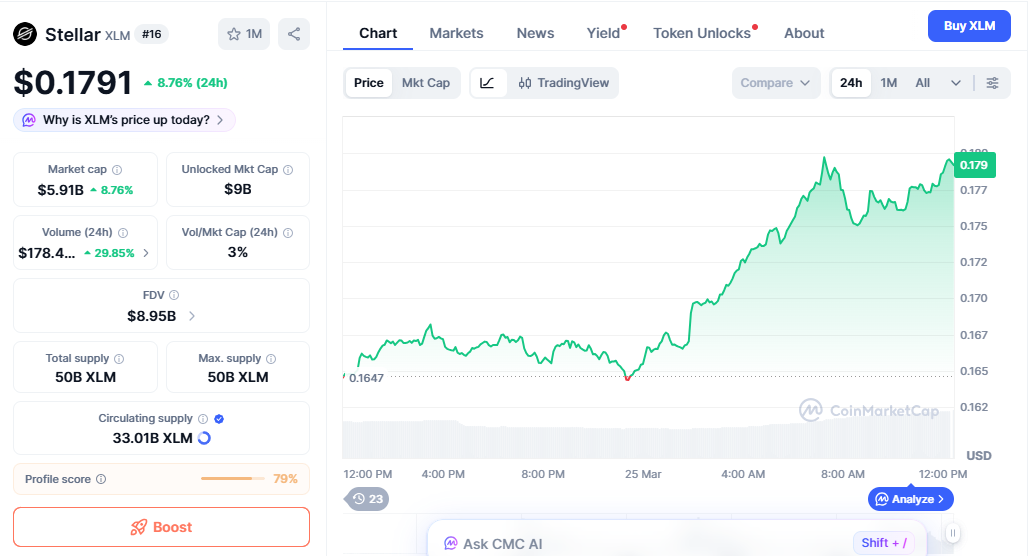
Task: Click the Stellar logo icon
Action: 25,34
